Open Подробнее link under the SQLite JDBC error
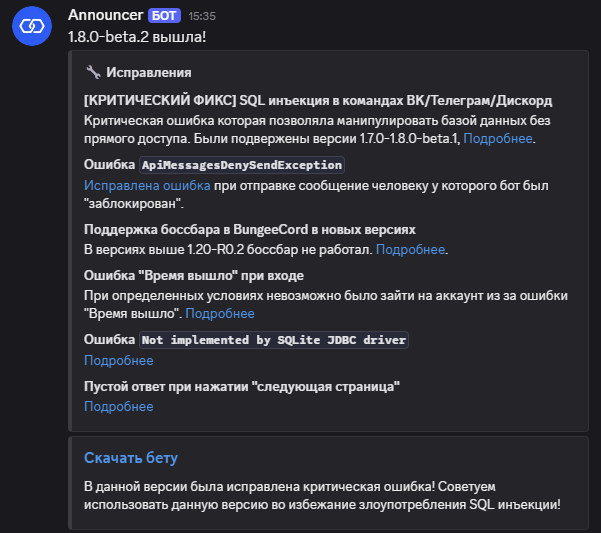601x533 pixels. (118, 360)
